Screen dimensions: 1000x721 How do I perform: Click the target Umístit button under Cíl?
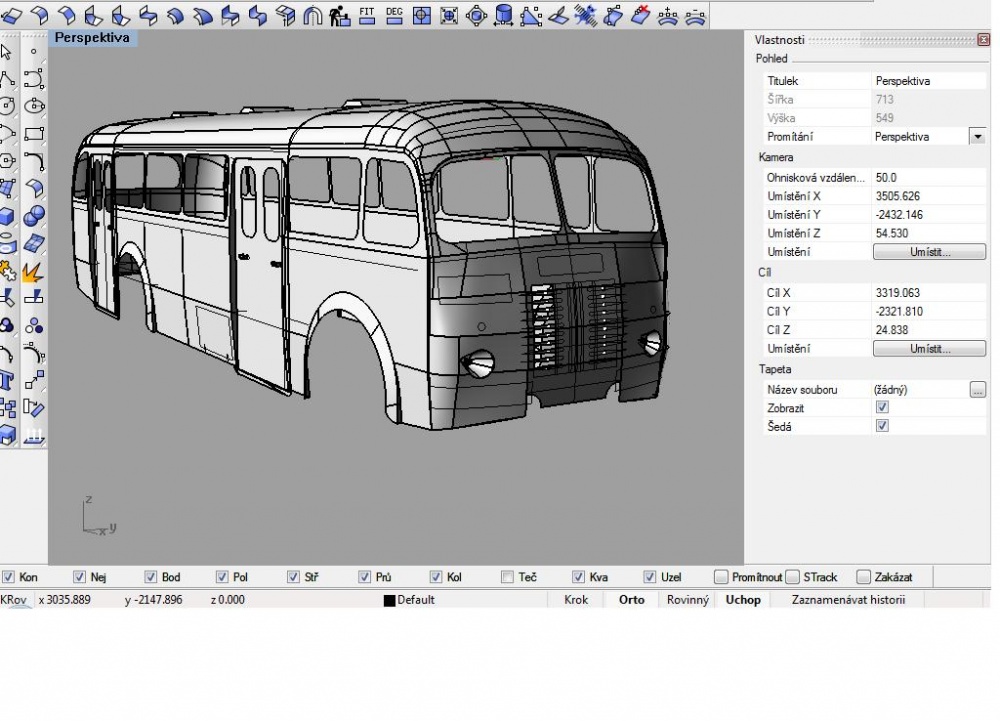(x=929, y=349)
